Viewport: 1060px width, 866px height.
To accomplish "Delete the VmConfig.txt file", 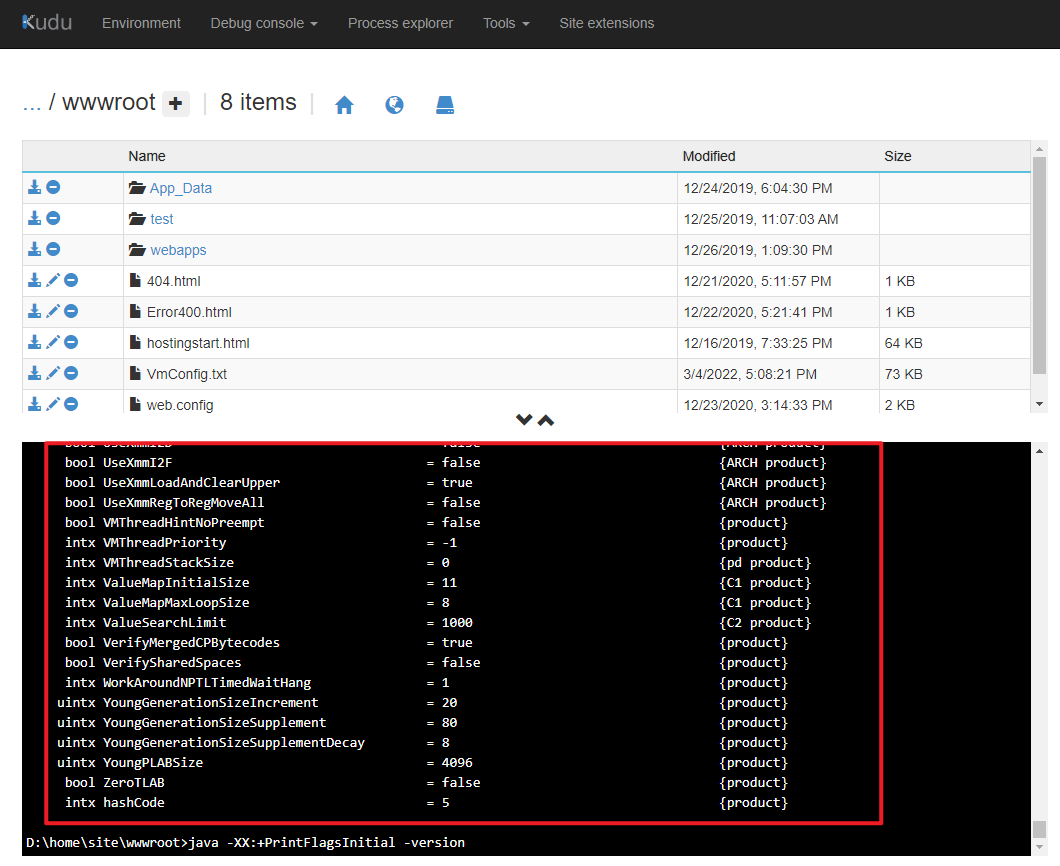I will pos(71,374).
